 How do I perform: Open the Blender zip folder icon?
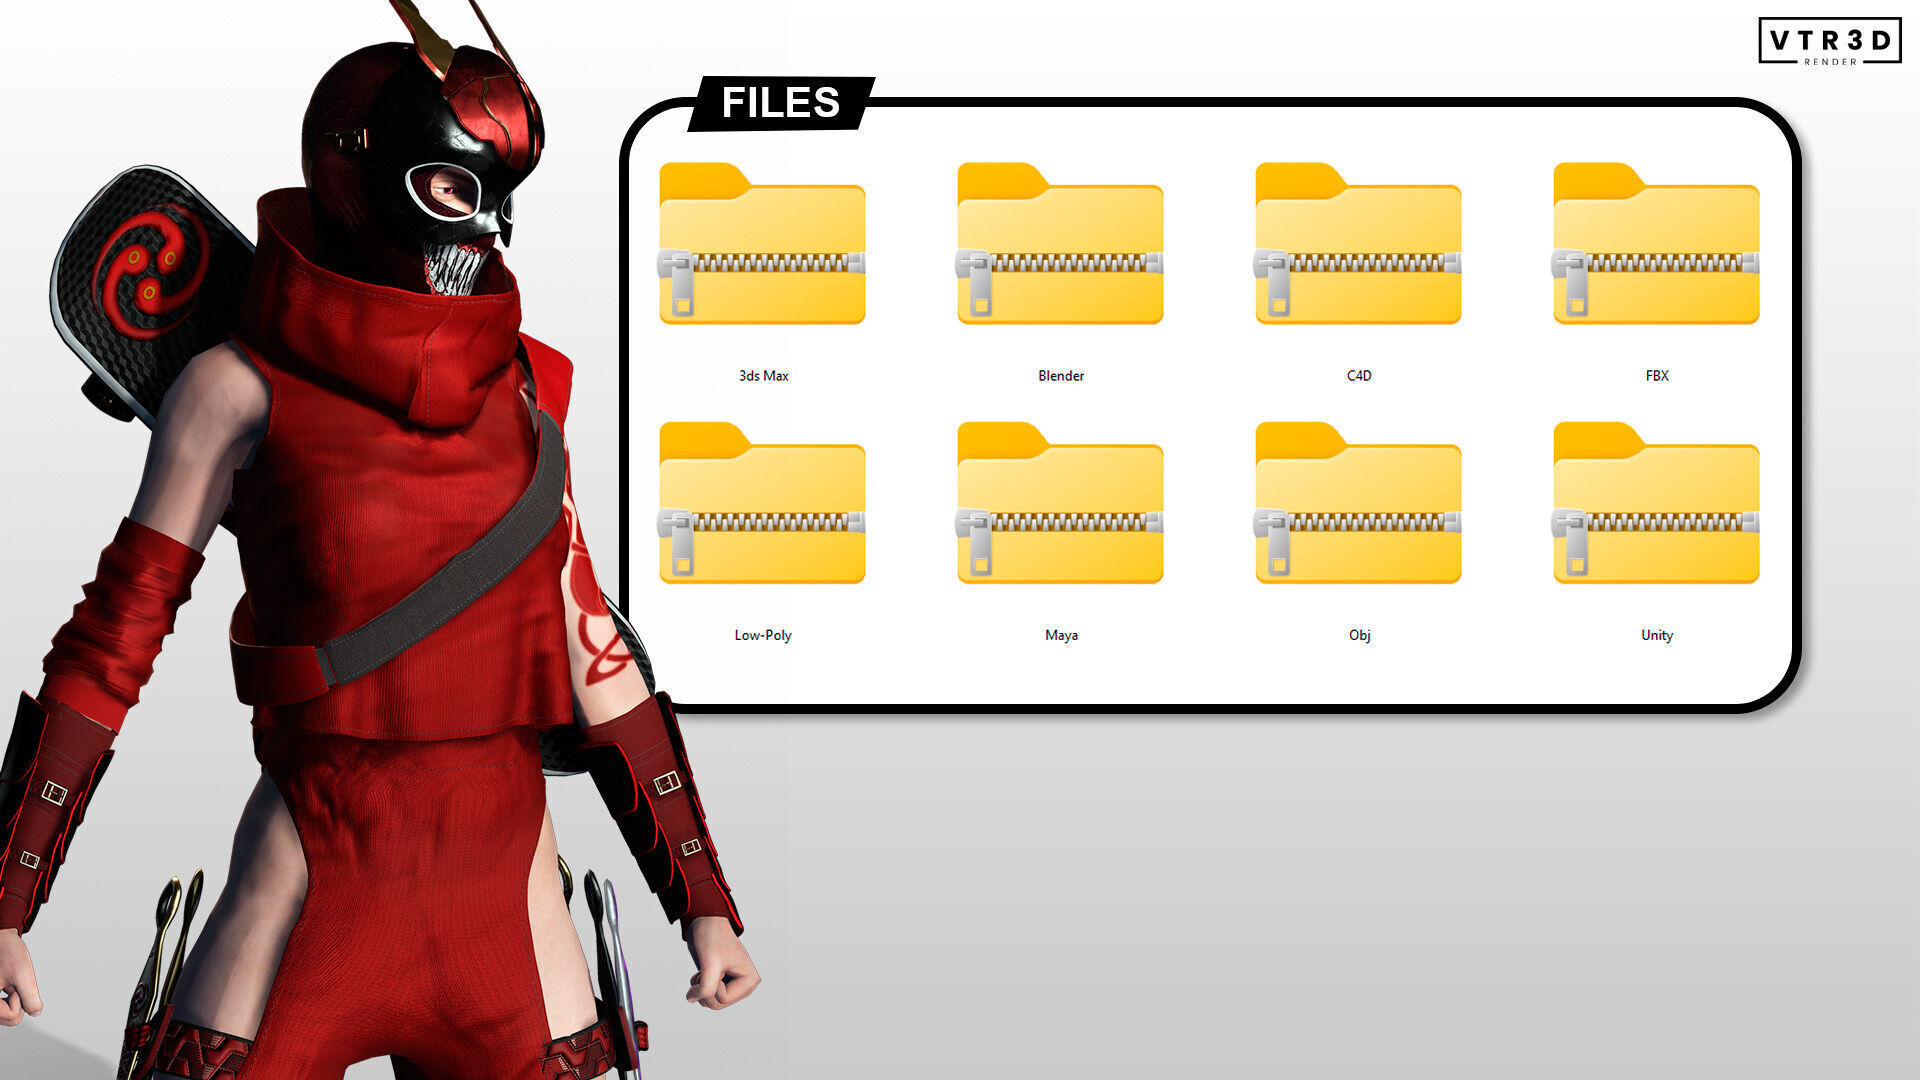coord(1060,243)
